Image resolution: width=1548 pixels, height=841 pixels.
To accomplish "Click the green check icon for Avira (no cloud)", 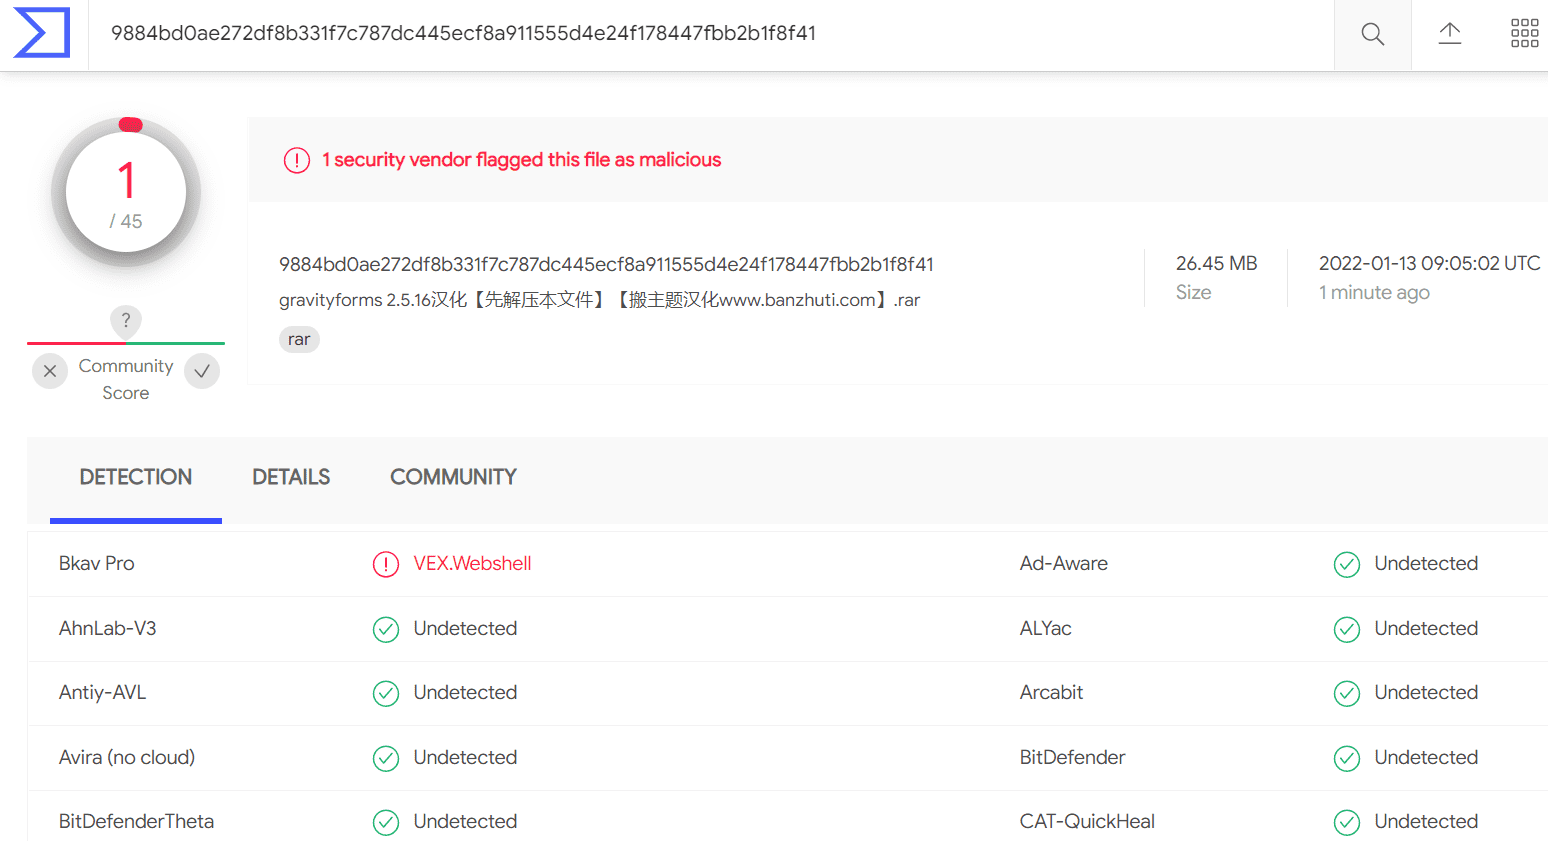I will pyautogui.click(x=386, y=758).
